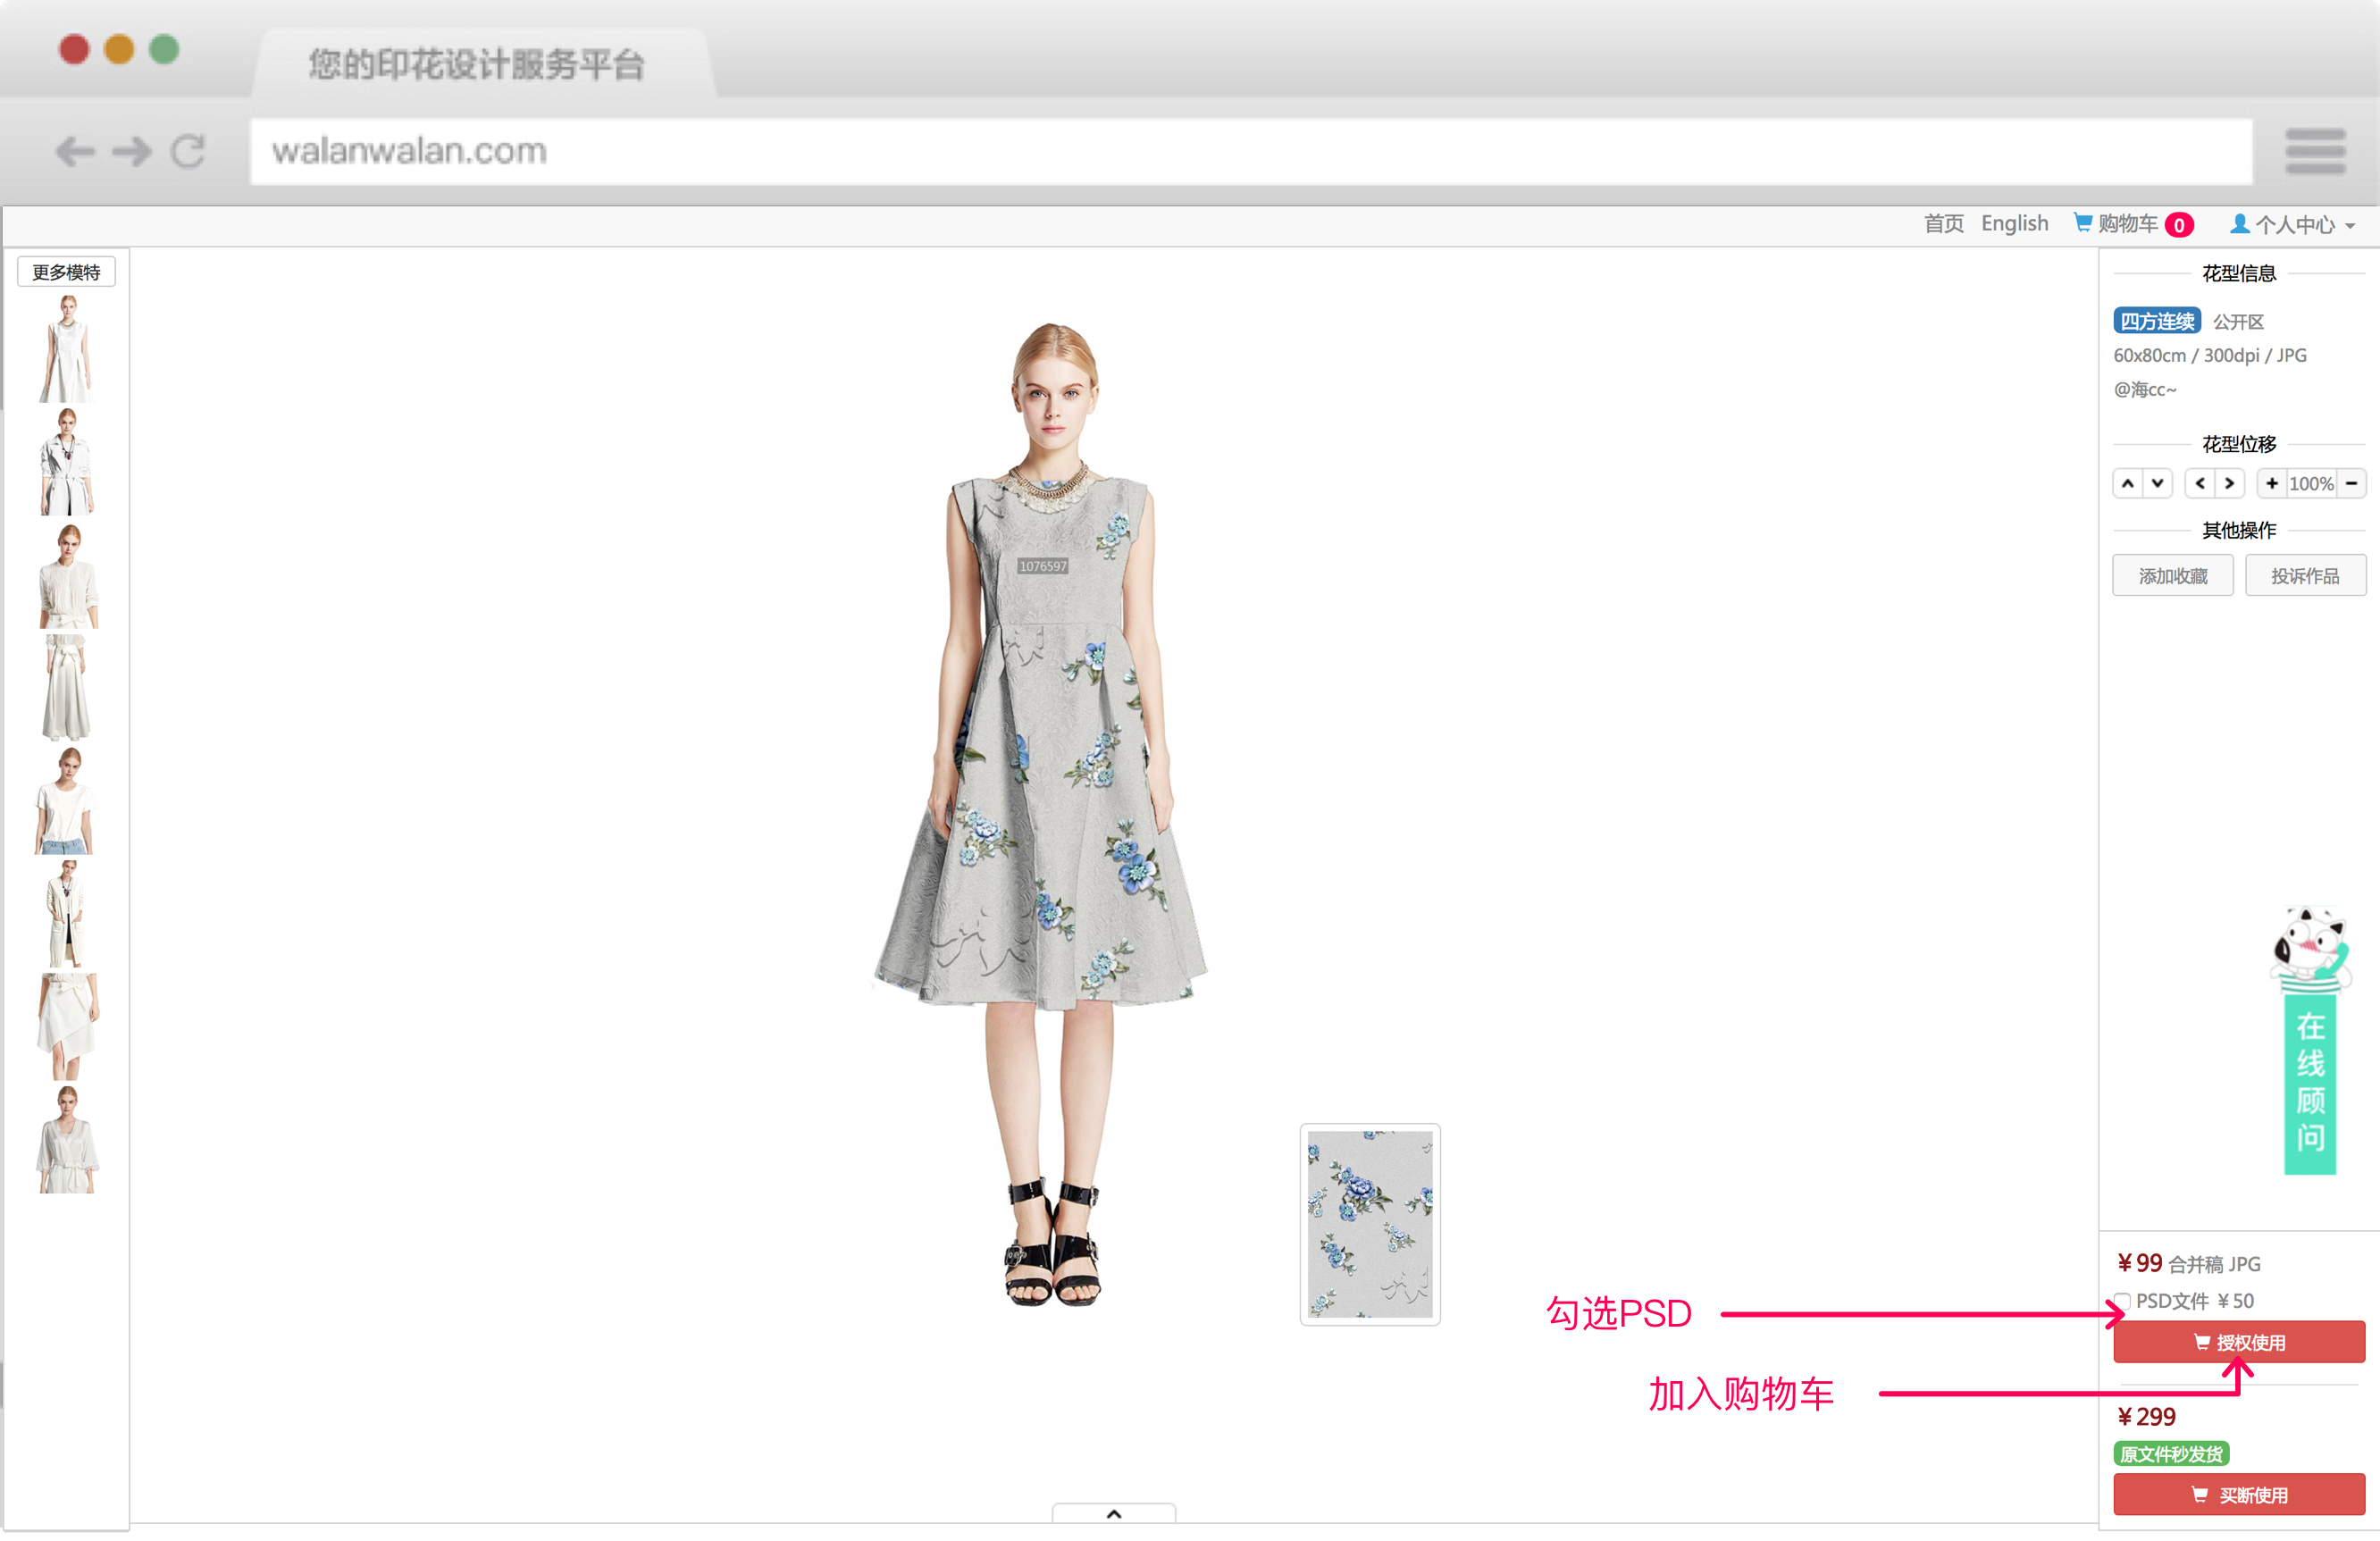2380x1541 pixels.
Task: Enlarge pattern with the plus icon
Action: 2272,484
